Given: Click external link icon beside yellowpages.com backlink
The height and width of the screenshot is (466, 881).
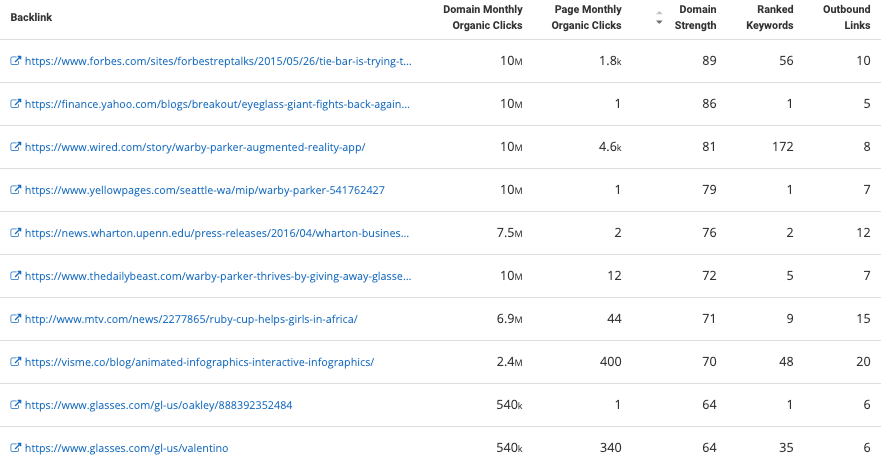Looking at the screenshot, I should coord(16,189).
